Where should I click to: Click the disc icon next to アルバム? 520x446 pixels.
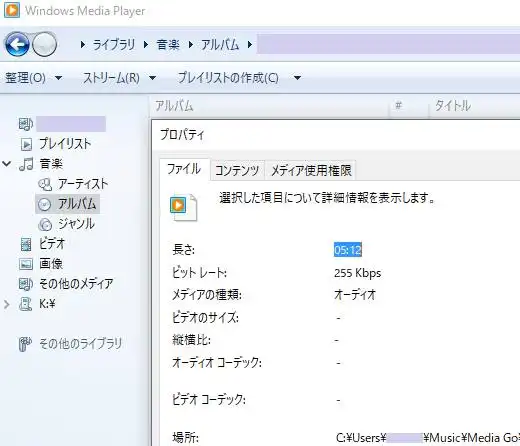pos(45,204)
